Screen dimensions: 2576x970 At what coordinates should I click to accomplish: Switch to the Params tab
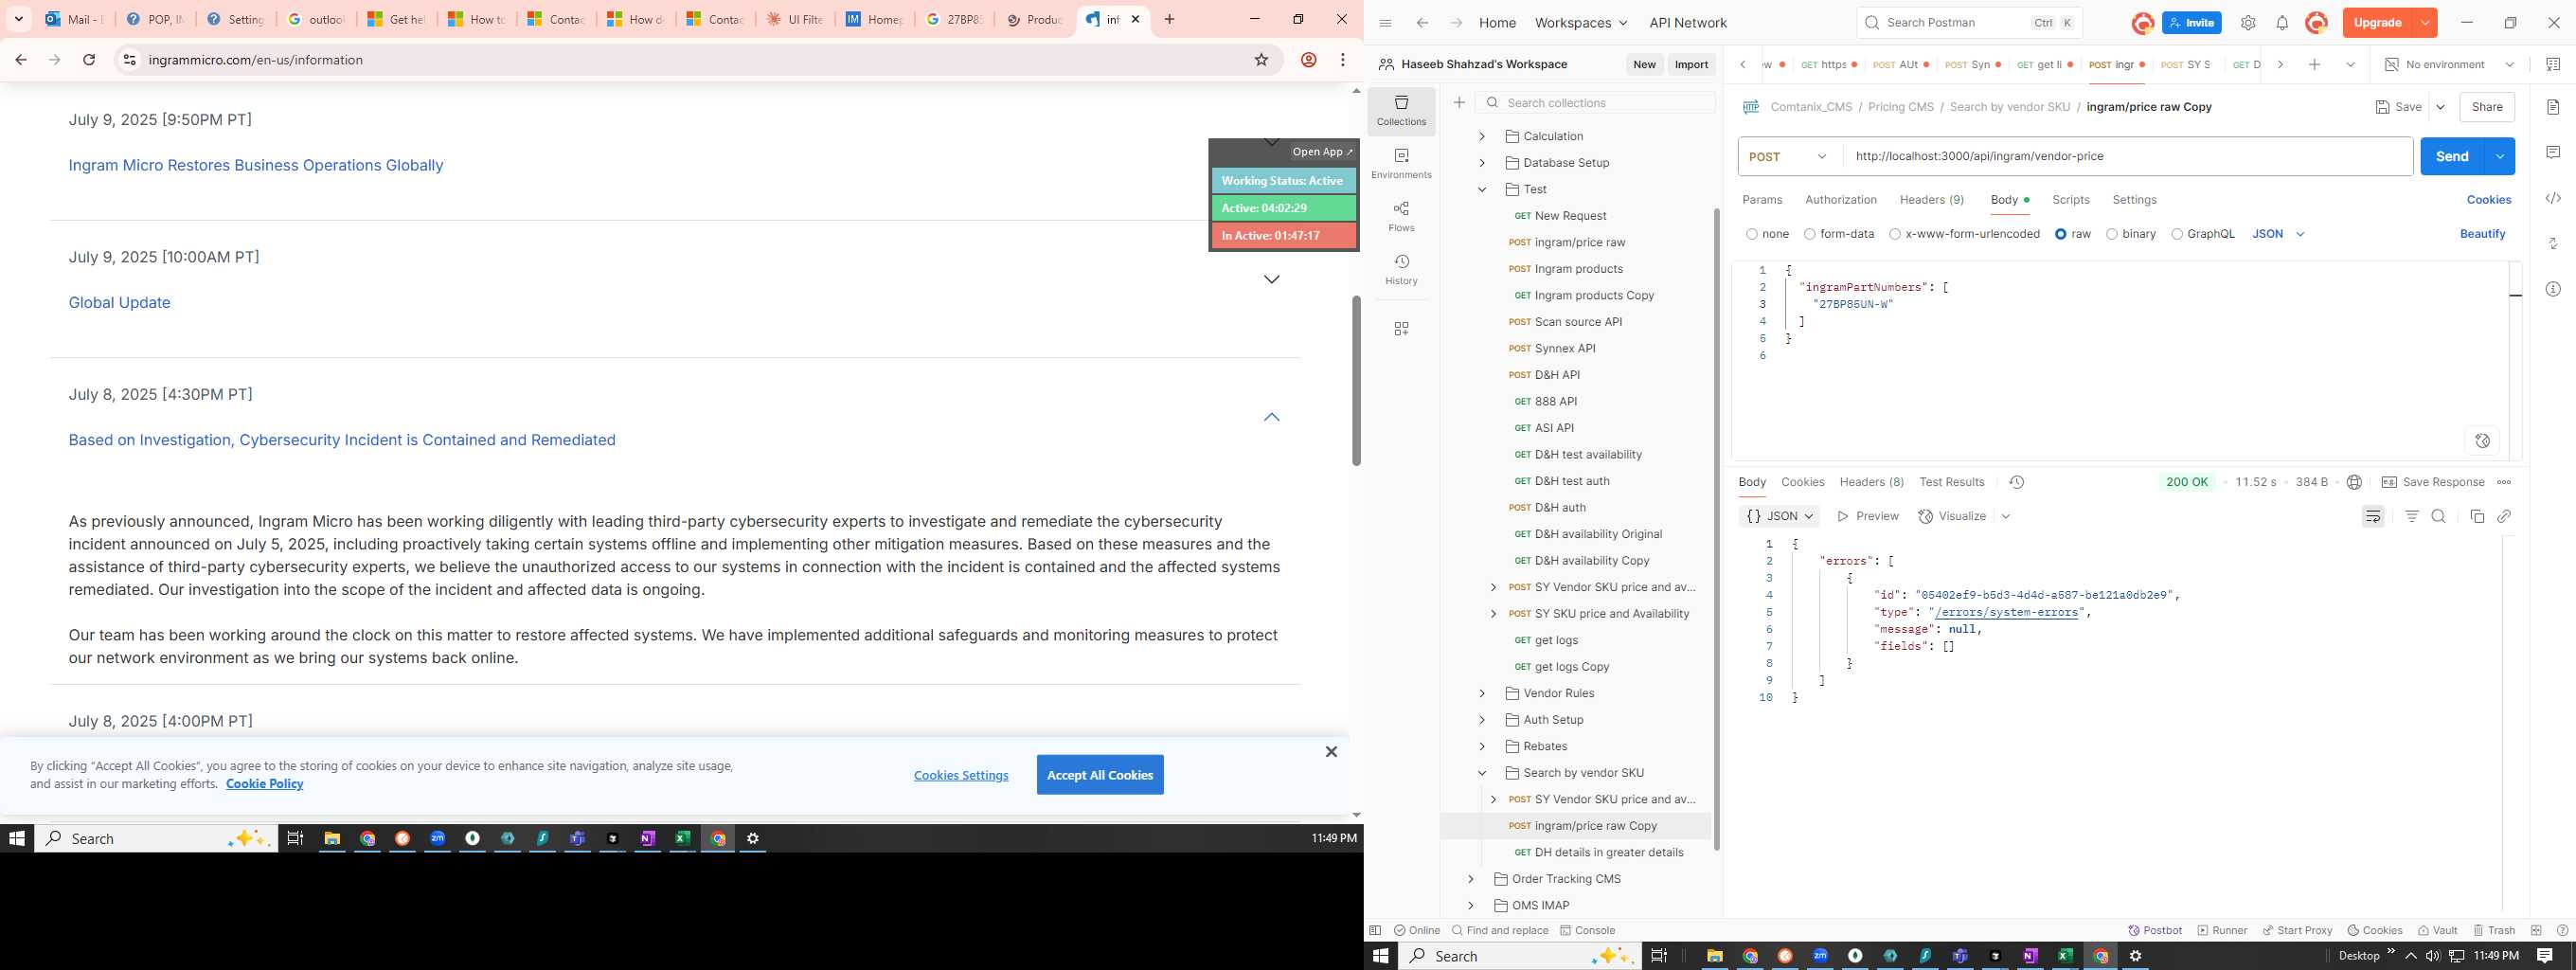[1762, 200]
